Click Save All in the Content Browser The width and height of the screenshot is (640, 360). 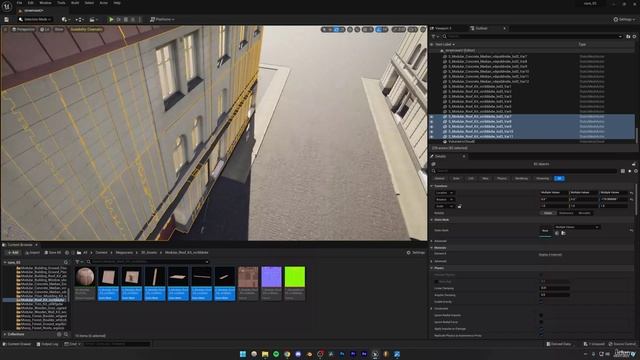click(x=52, y=253)
